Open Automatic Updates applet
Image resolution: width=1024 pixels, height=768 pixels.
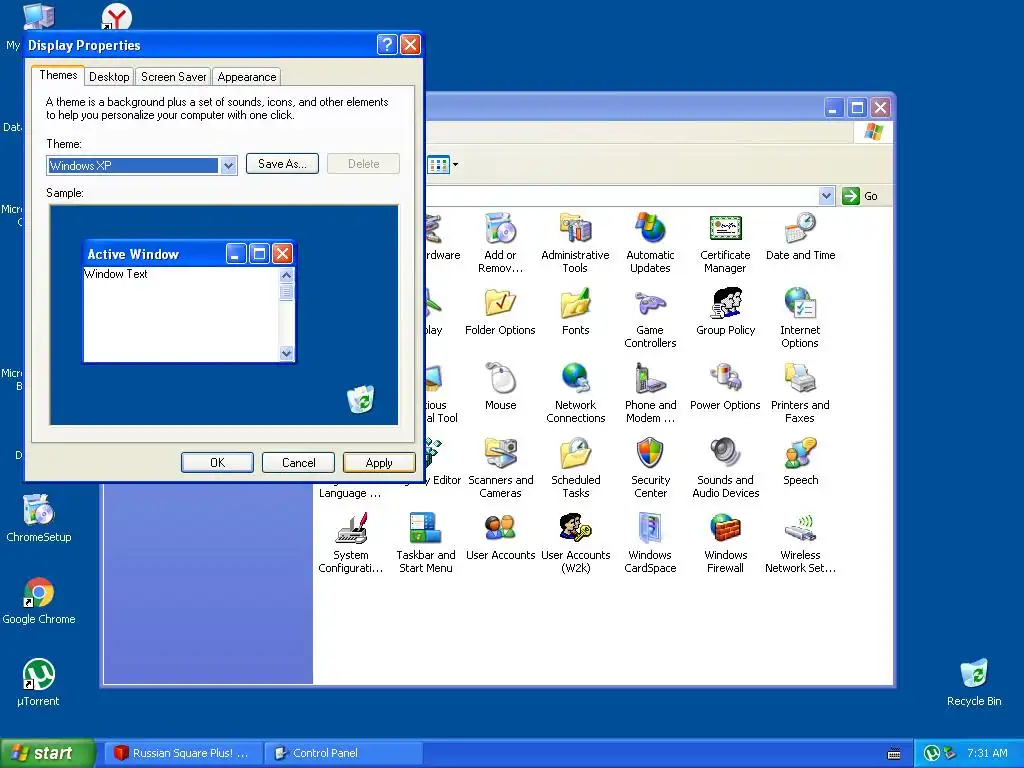[x=650, y=229]
